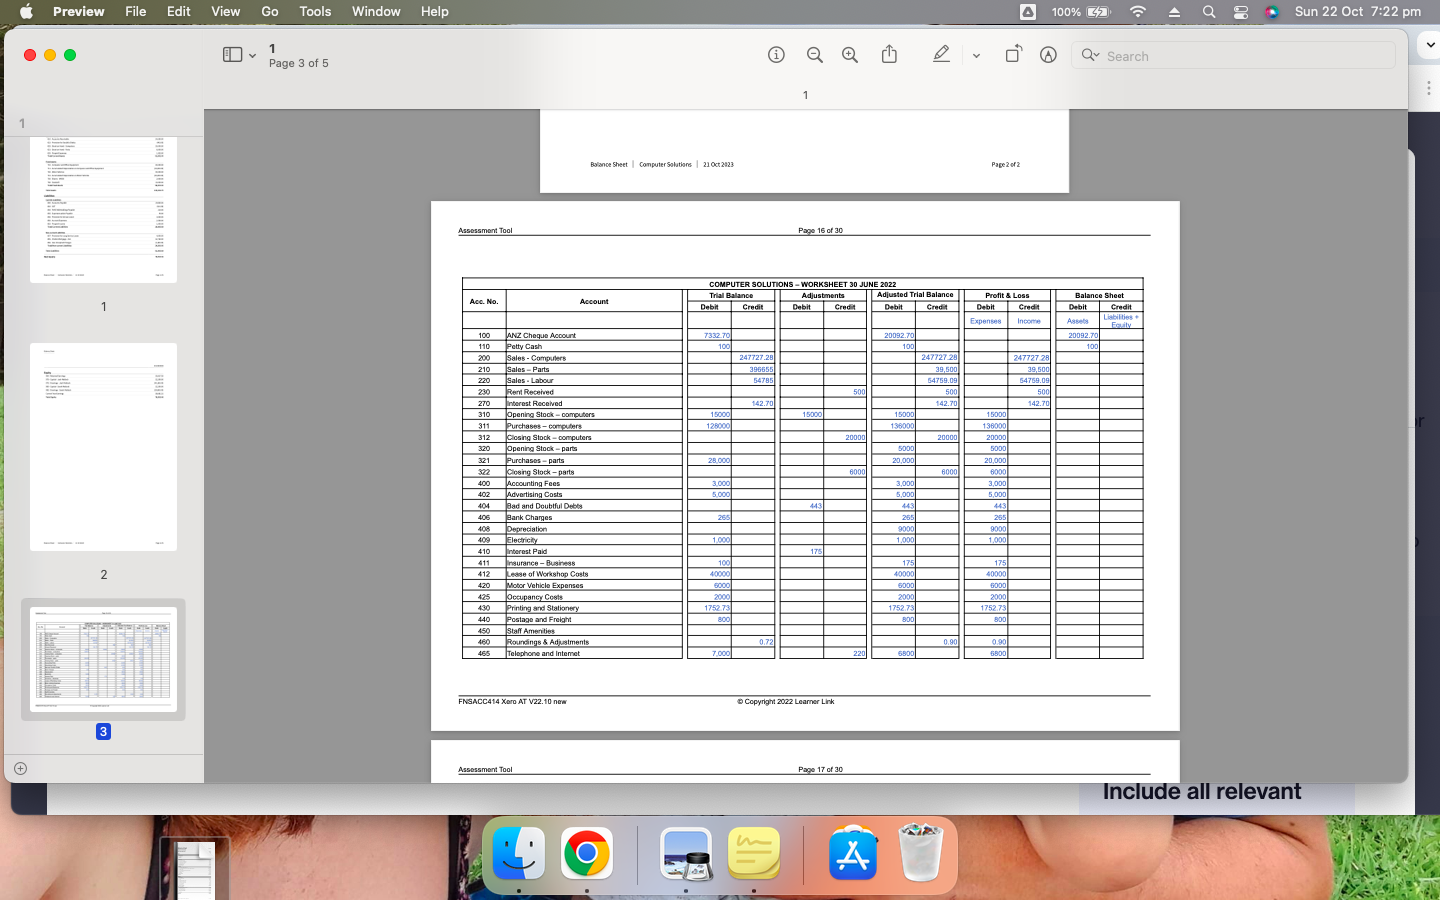Open the annotation circle-A icon
1440x900 pixels.
pos(1048,55)
